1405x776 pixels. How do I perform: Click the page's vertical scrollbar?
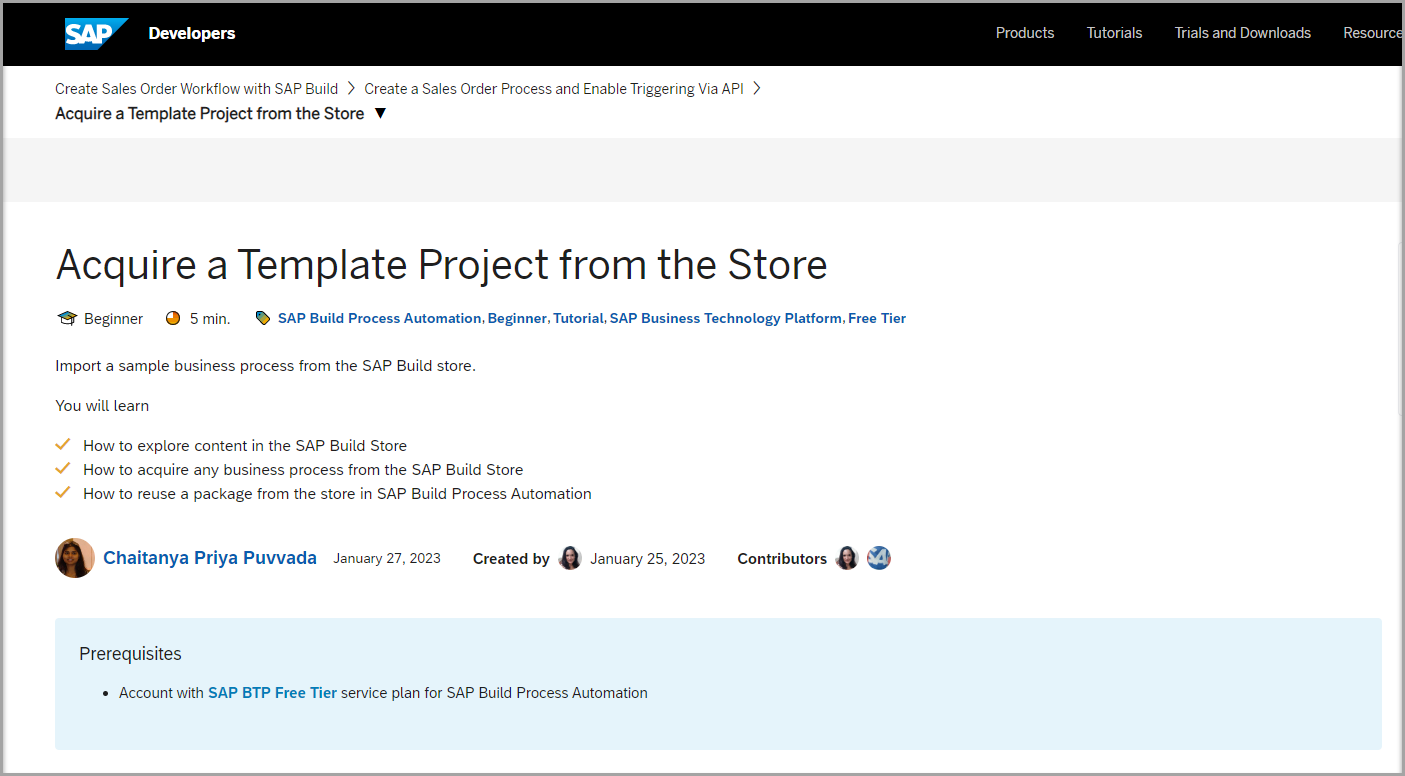(x=1399, y=330)
